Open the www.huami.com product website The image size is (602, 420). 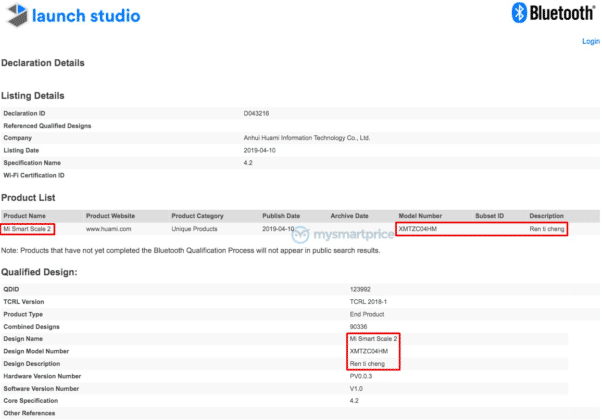coord(109,229)
